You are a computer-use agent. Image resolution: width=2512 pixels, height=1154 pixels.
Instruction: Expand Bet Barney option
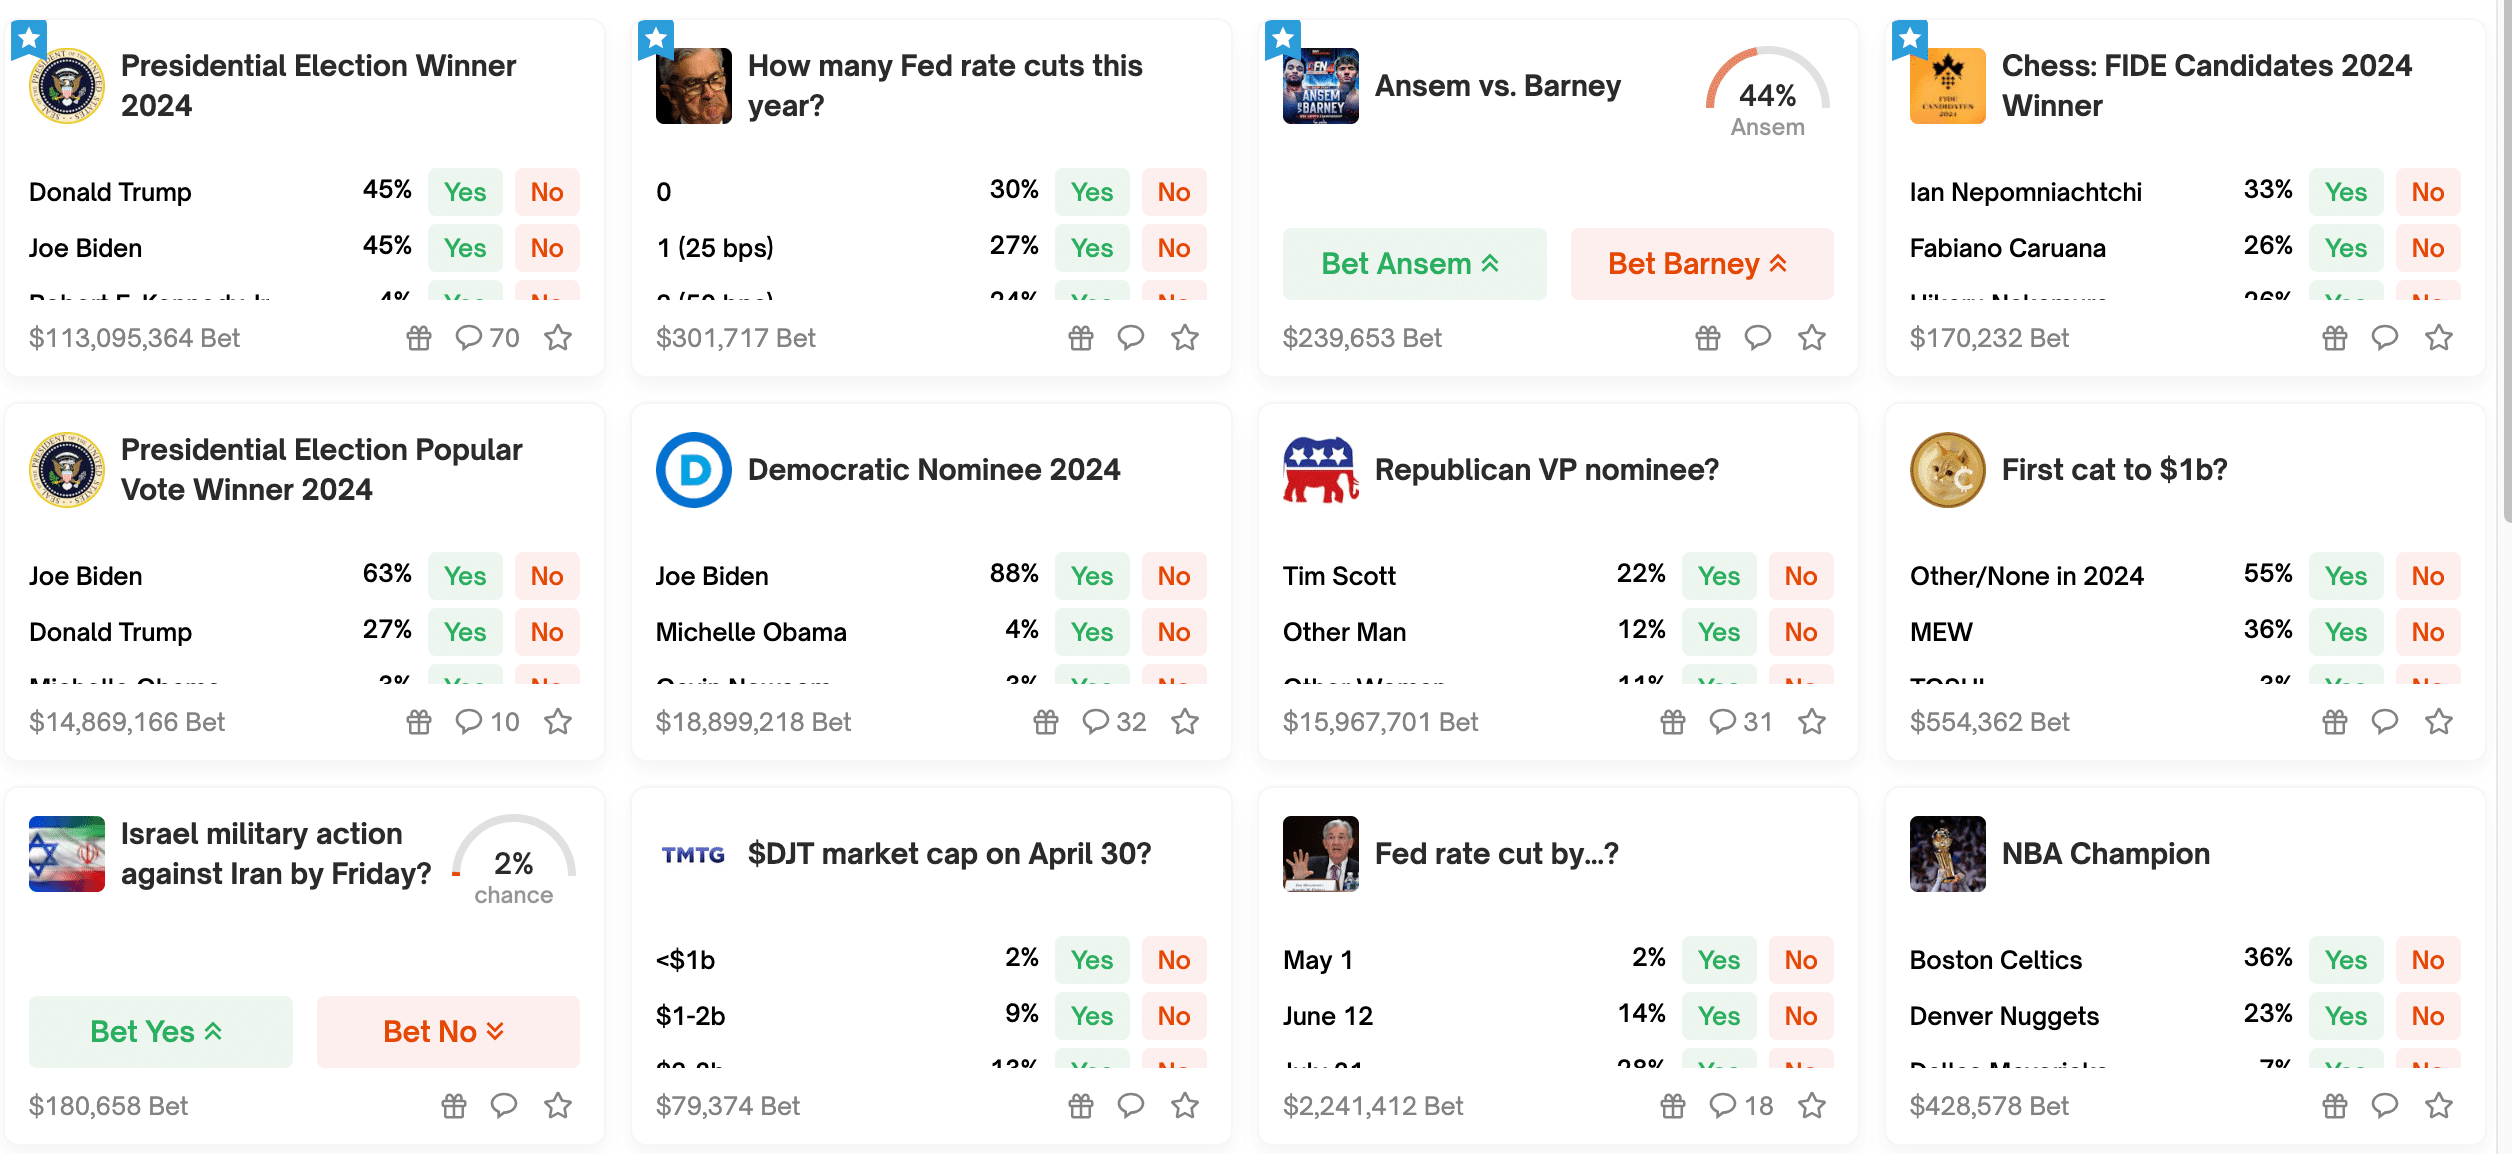(1702, 264)
